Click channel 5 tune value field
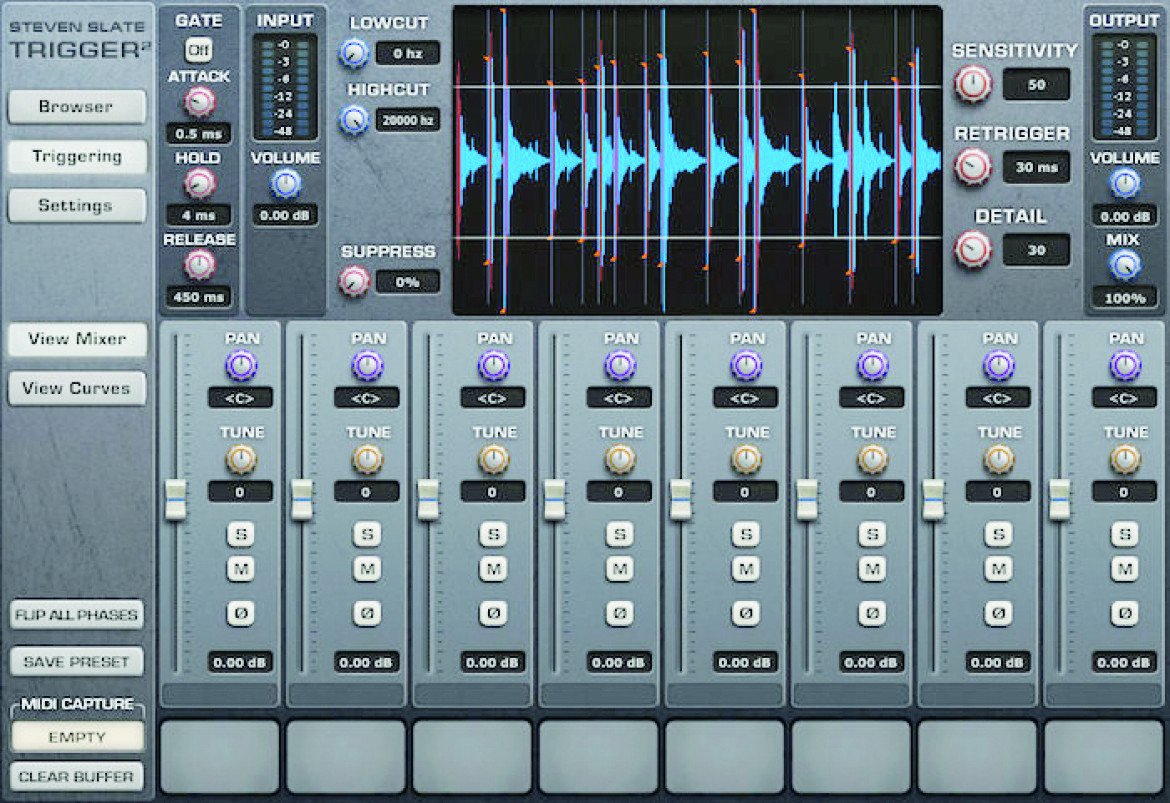The height and width of the screenshot is (803, 1170). 745,492
